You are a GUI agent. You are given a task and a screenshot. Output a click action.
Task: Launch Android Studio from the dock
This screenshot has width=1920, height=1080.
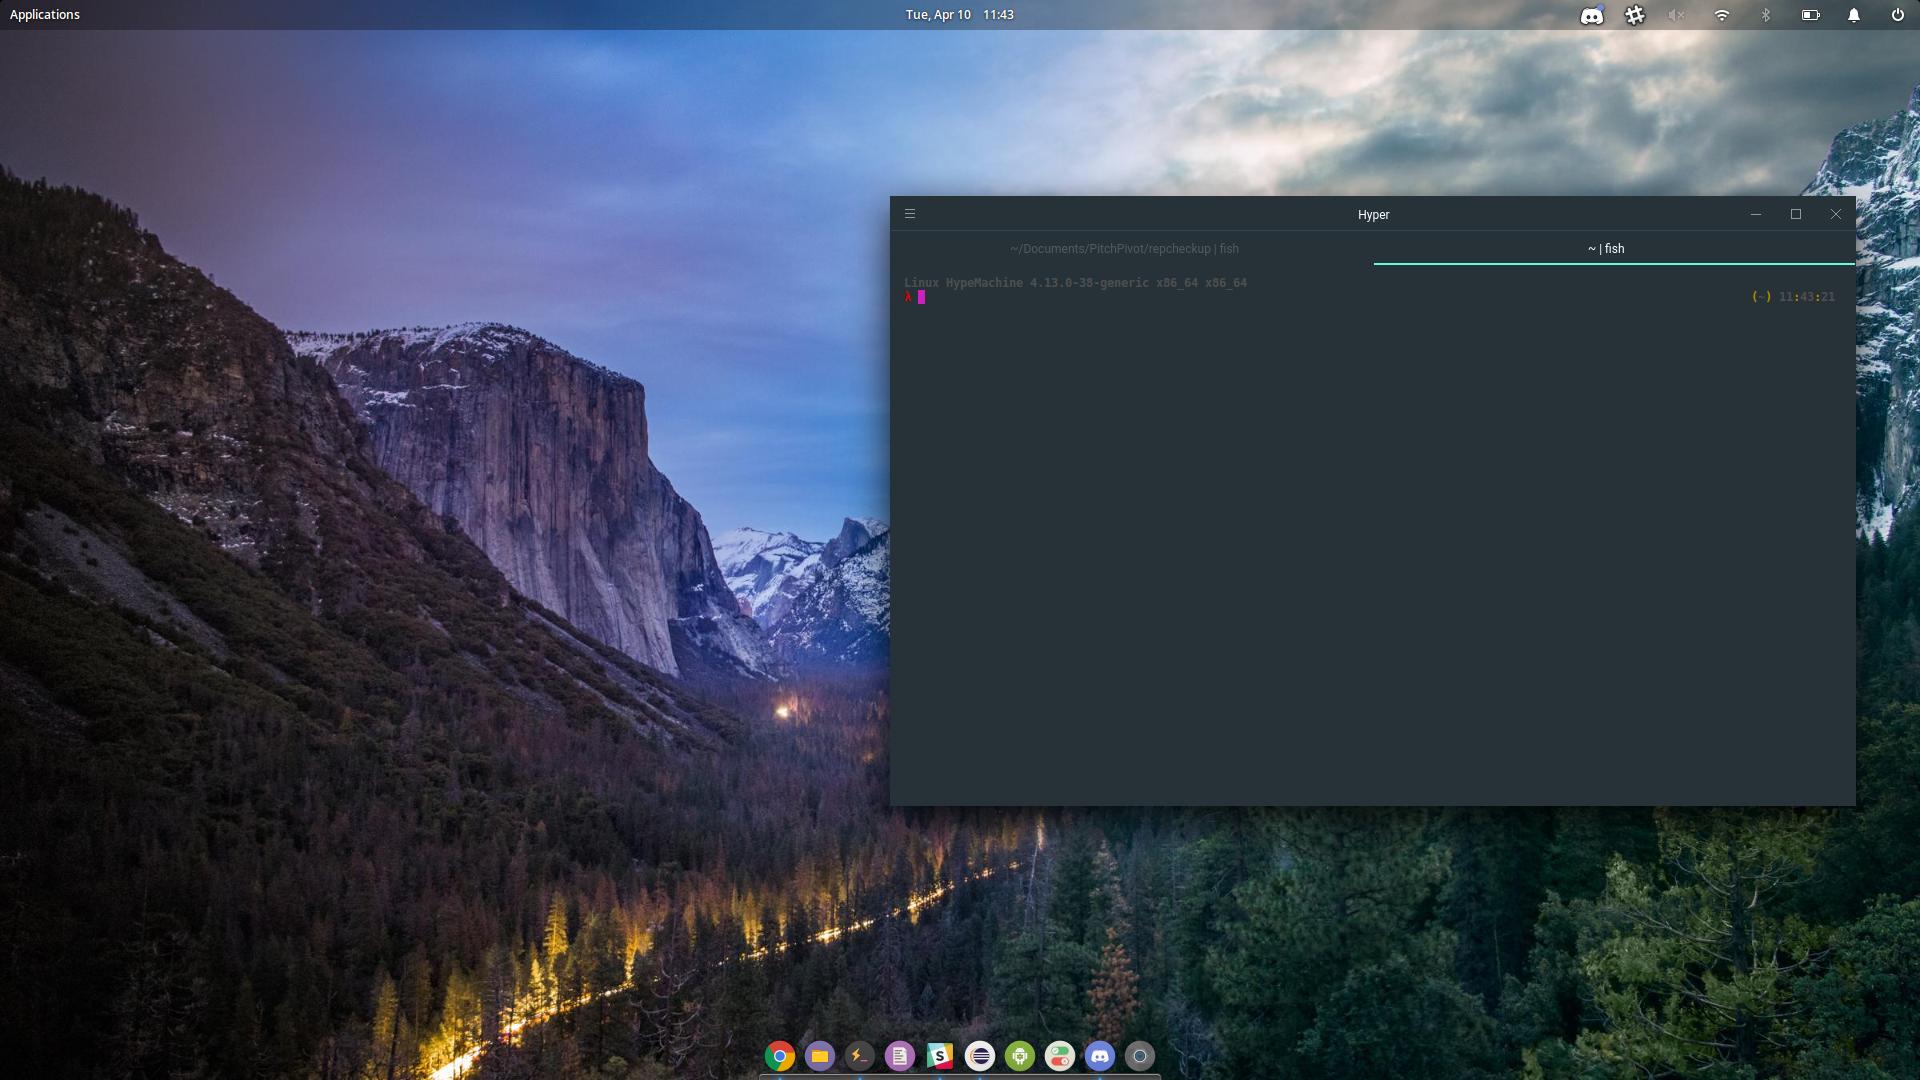pyautogui.click(x=1020, y=1056)
